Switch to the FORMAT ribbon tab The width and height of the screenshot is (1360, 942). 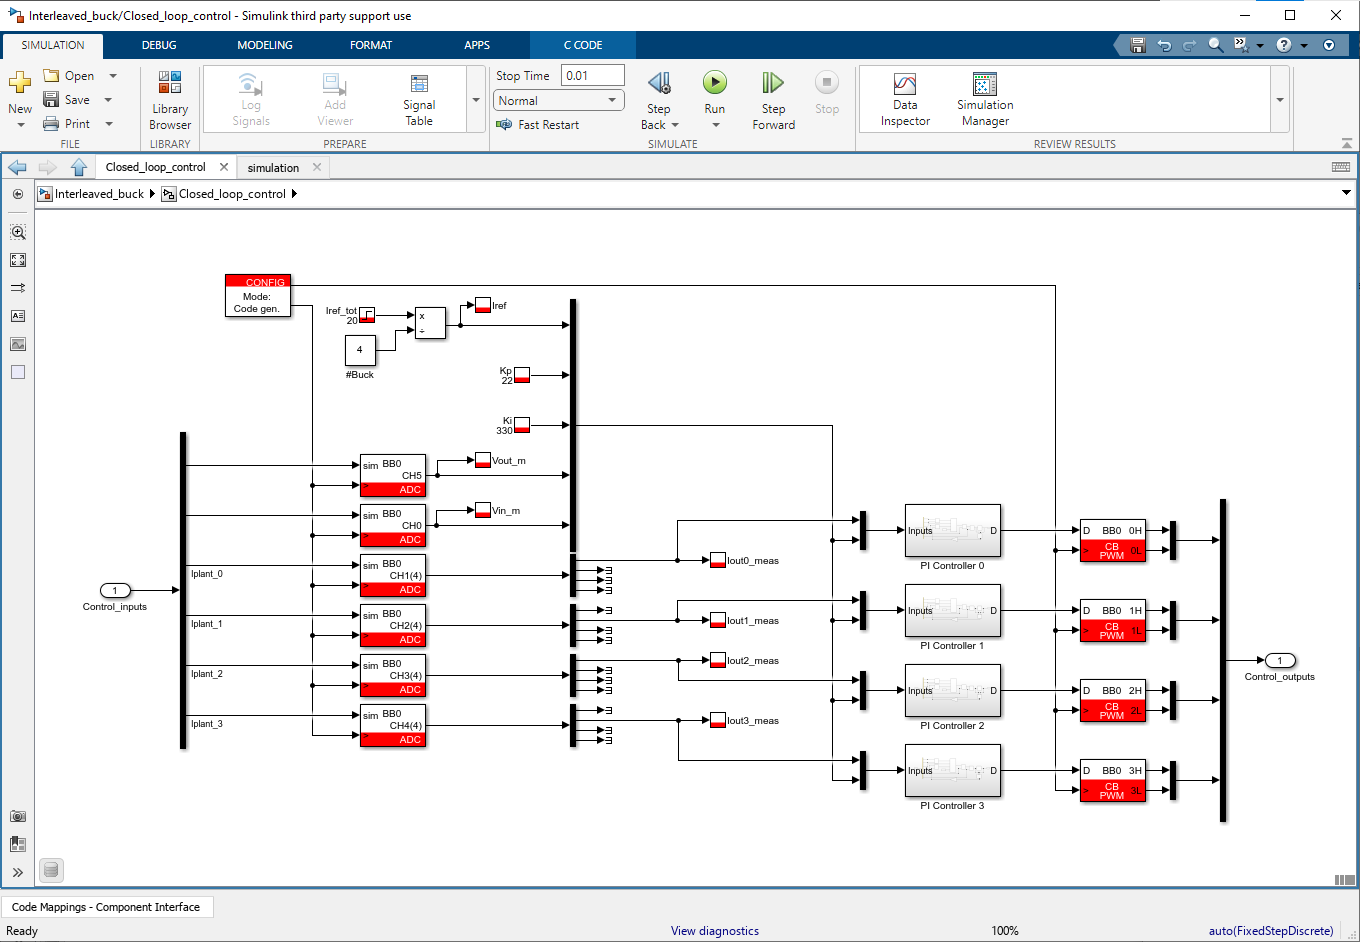pos(371,45)
